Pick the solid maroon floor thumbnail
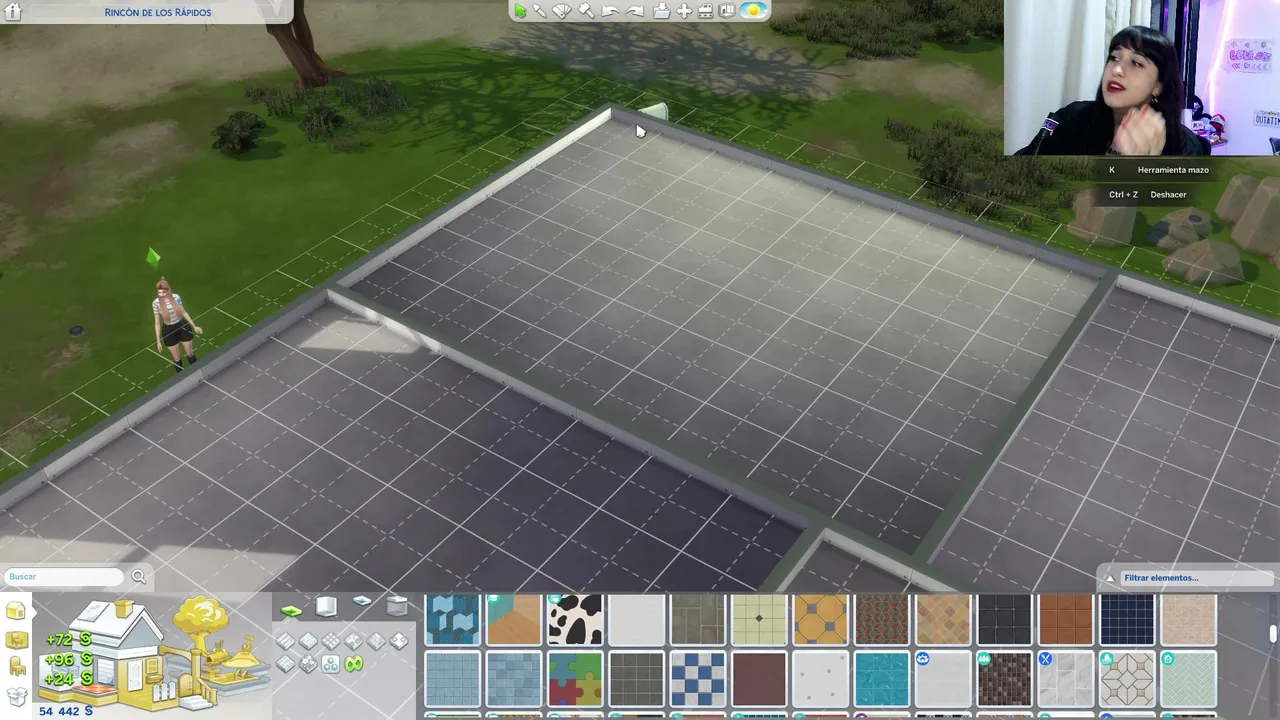Image resolution: width=1280 pixels, height=720 pixels. point(759,679)
